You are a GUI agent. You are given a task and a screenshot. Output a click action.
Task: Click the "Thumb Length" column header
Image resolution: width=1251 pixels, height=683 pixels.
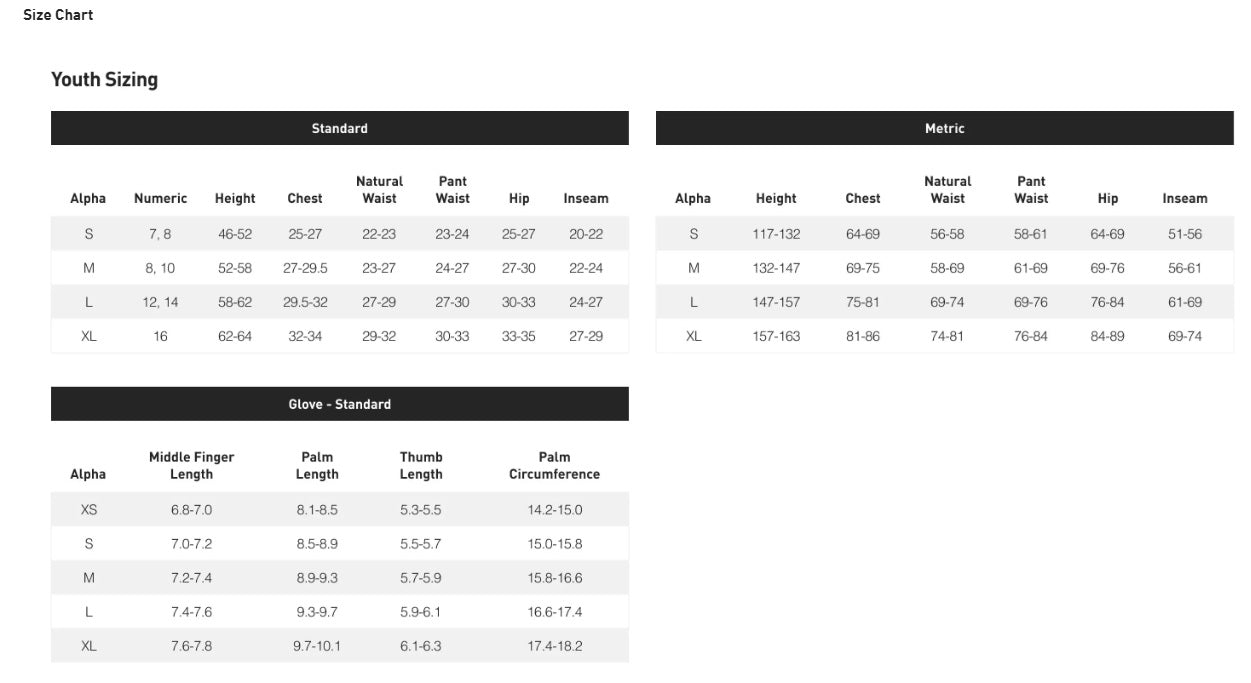click(421, 466)
